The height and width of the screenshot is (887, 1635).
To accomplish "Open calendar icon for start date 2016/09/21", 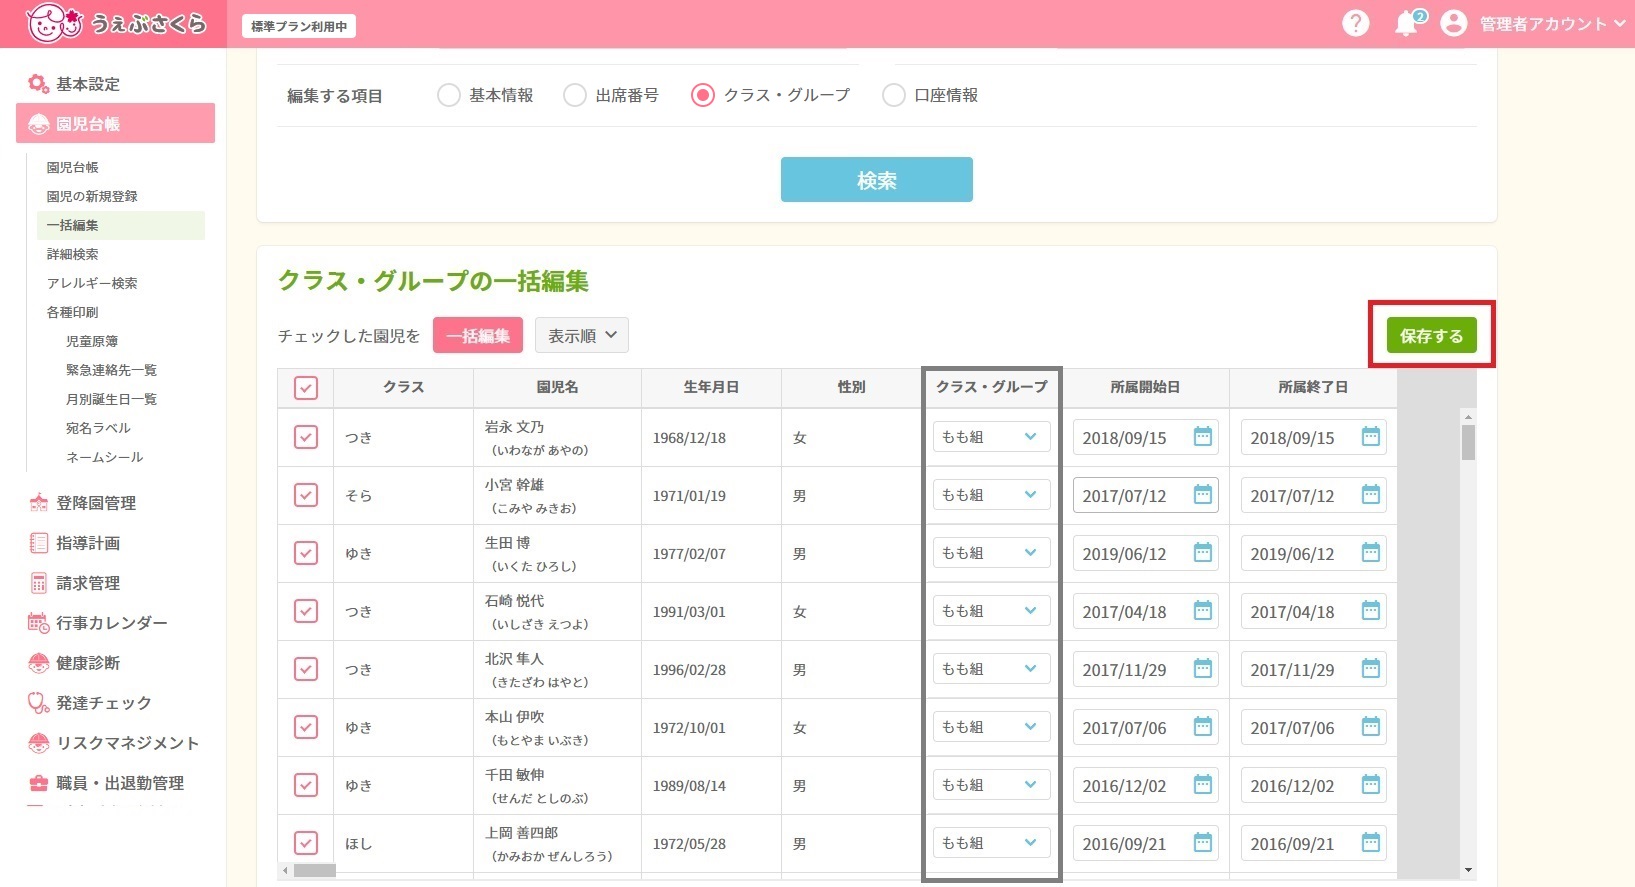I will [1203, 843].
